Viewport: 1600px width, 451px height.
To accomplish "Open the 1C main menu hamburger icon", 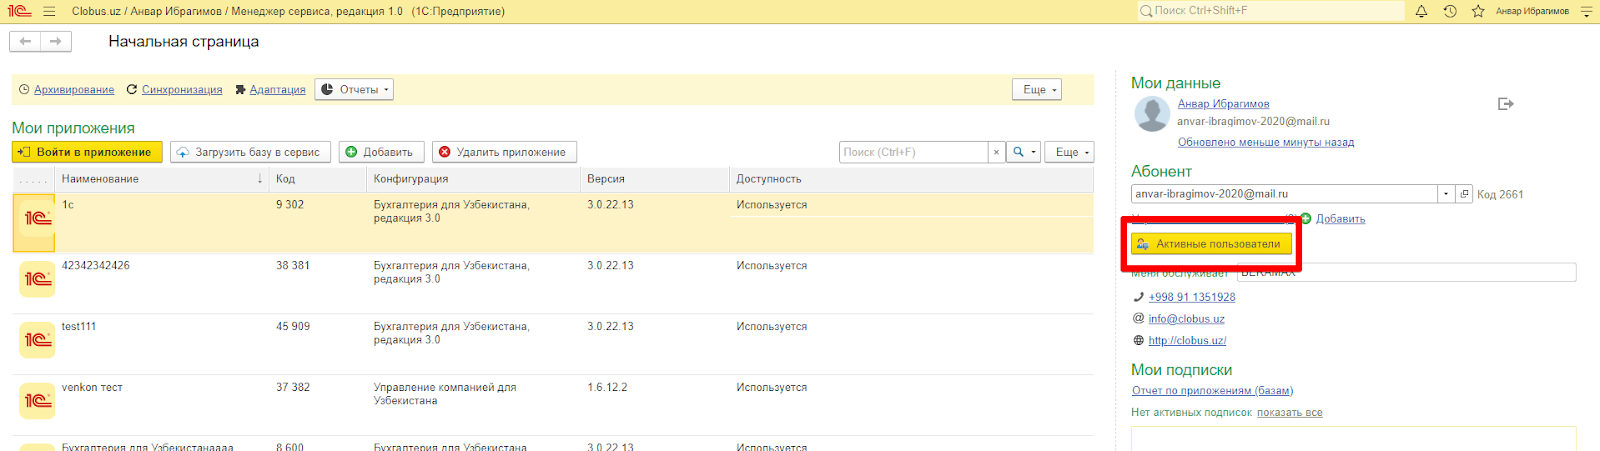I will point(50,12).
